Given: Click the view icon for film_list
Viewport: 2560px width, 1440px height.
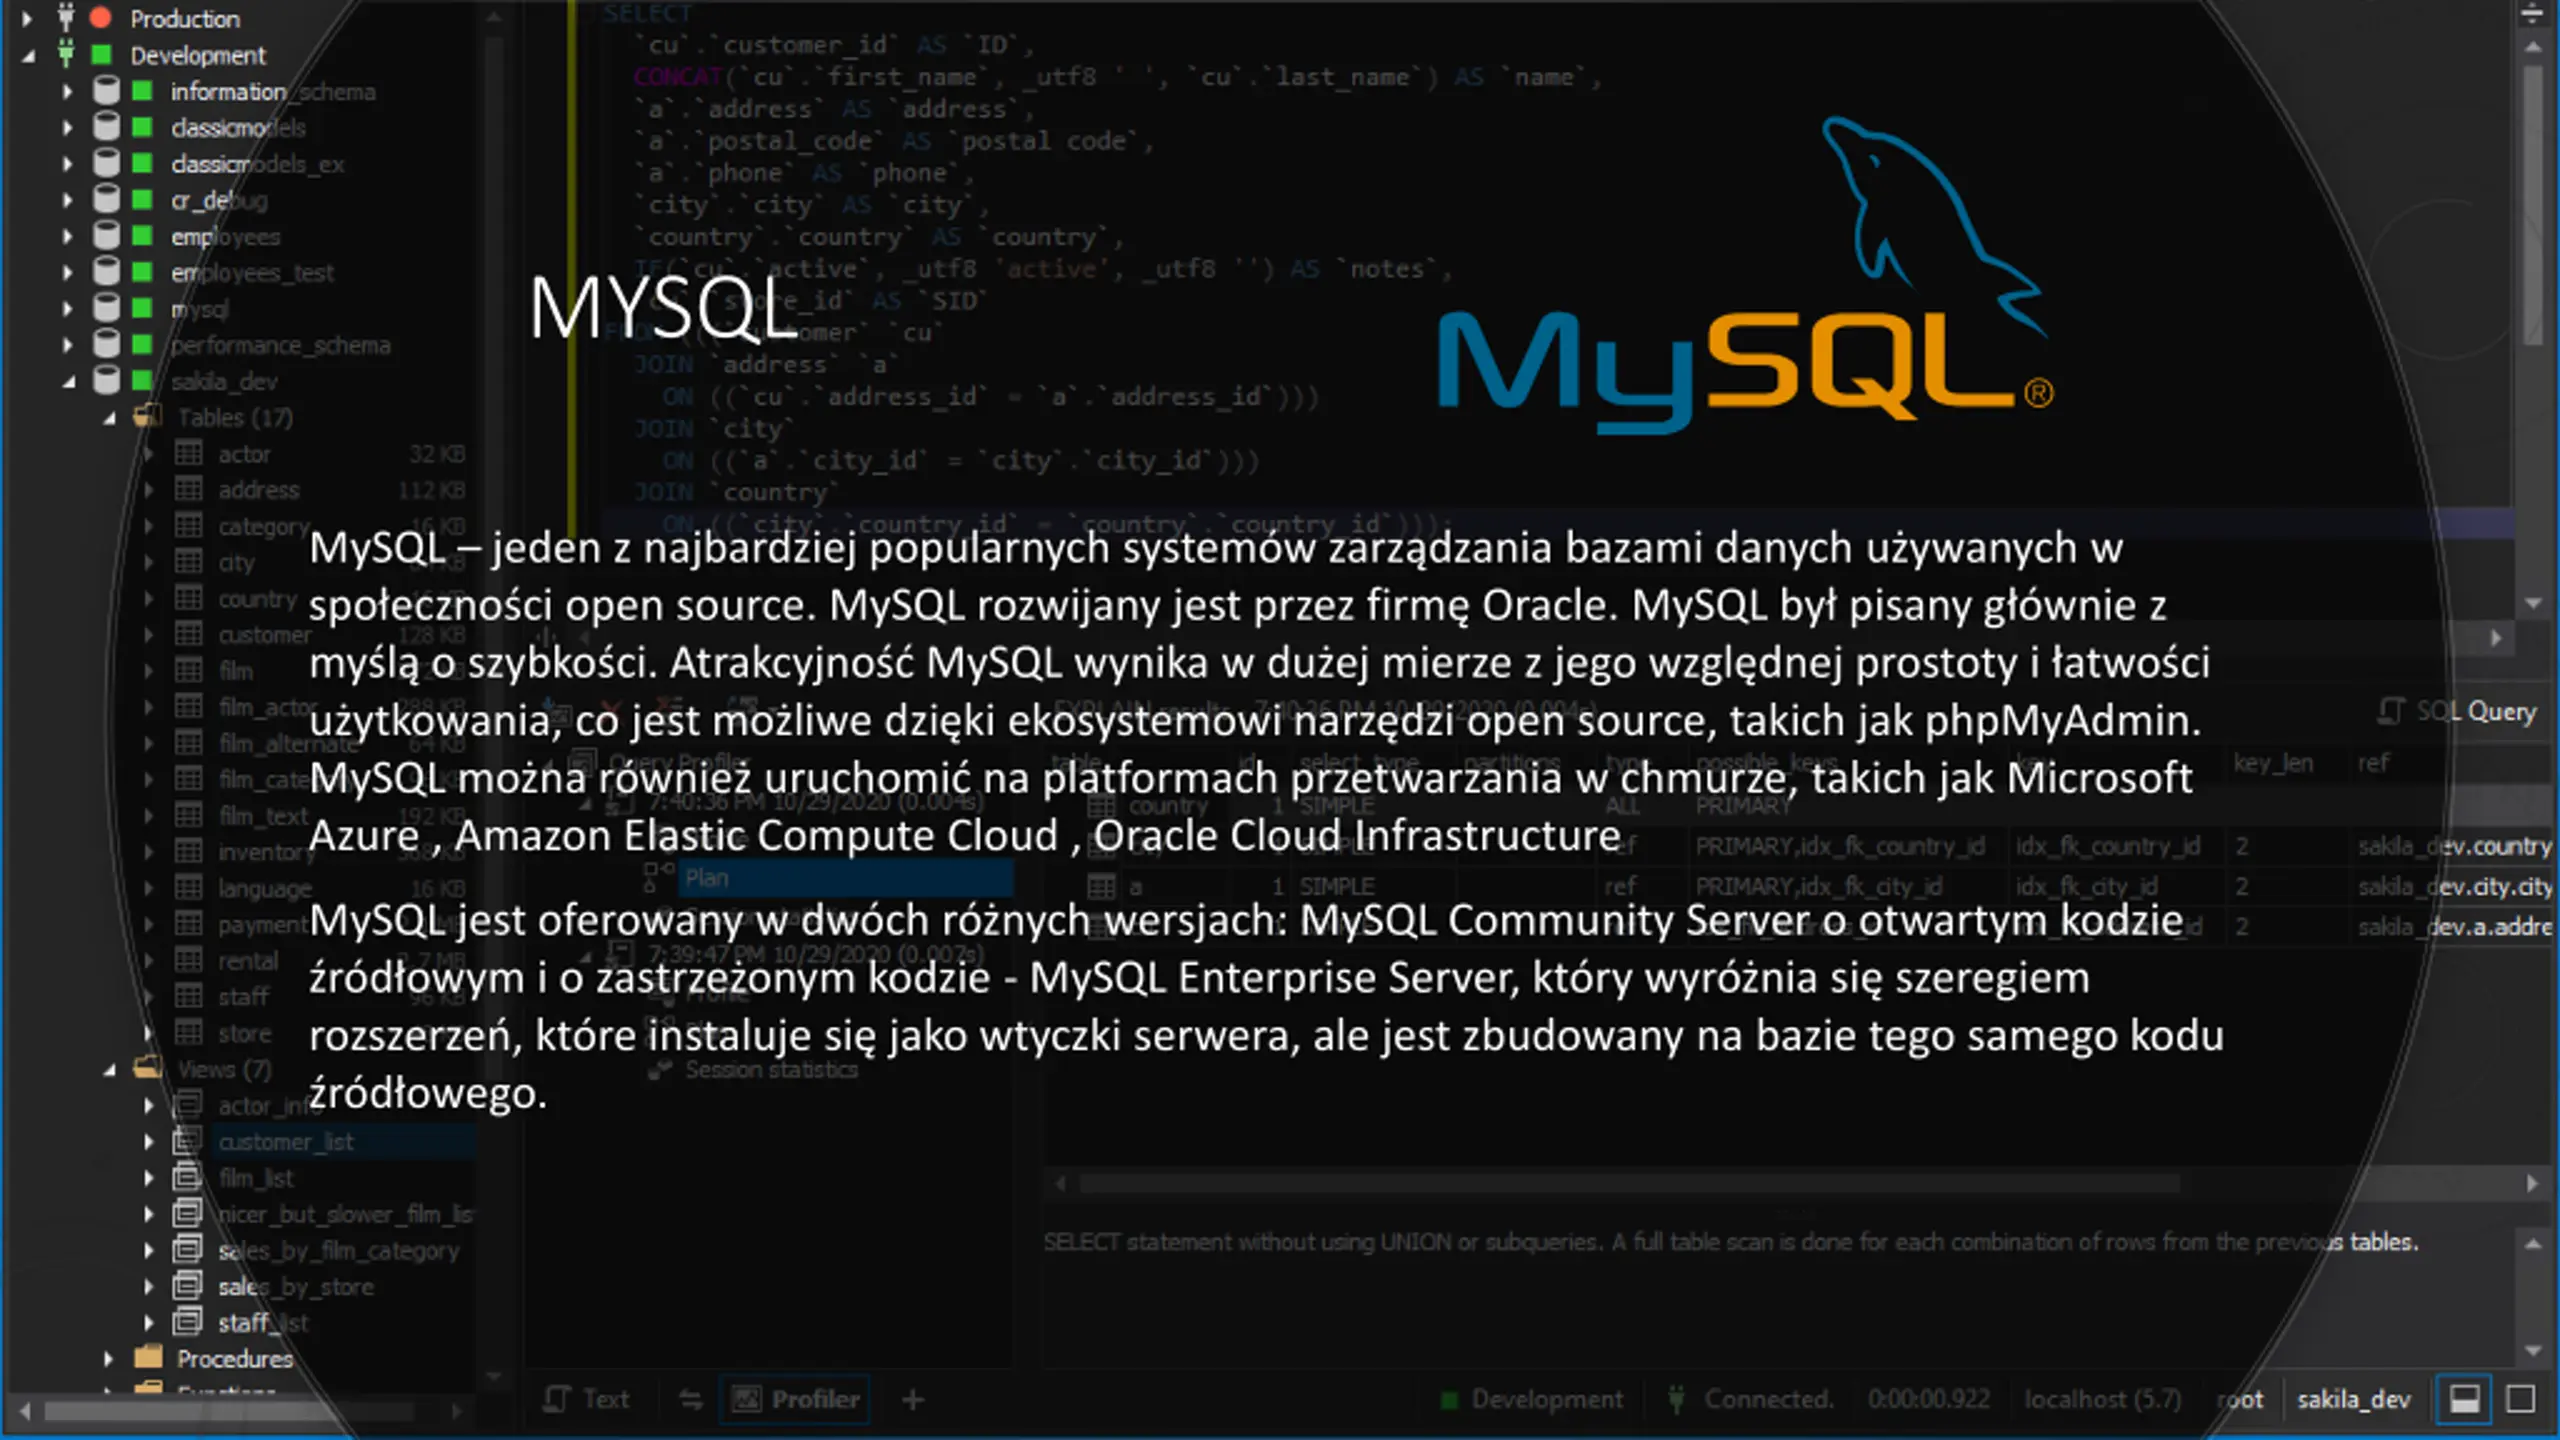Looking at the screenshot, I should (x=187, y=1177).
